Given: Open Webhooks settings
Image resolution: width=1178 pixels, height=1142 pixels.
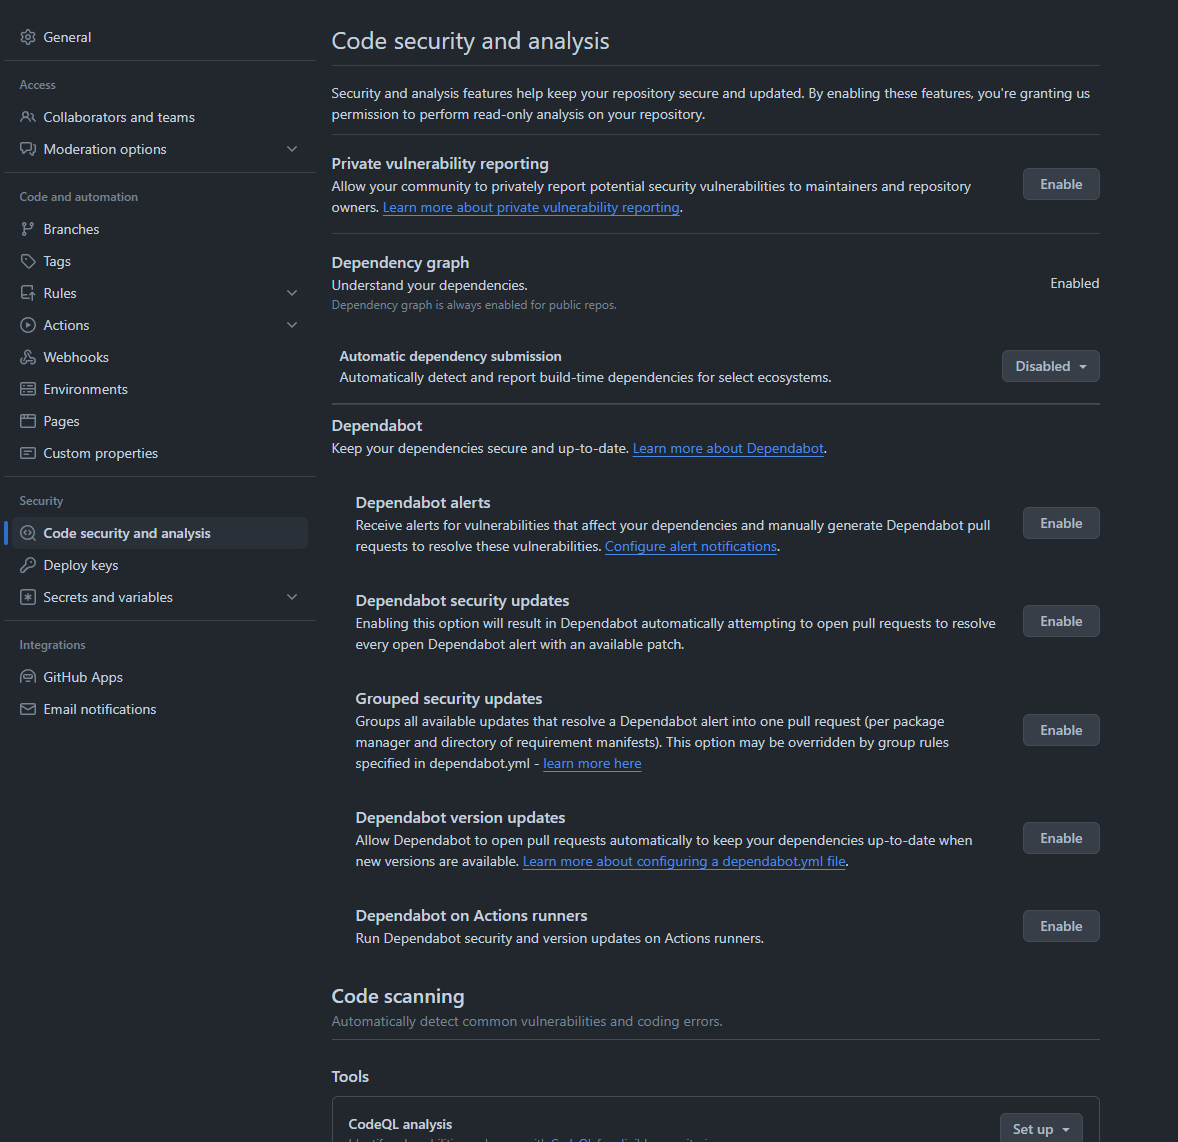Looking at the screenshot, I should point(159,358).
